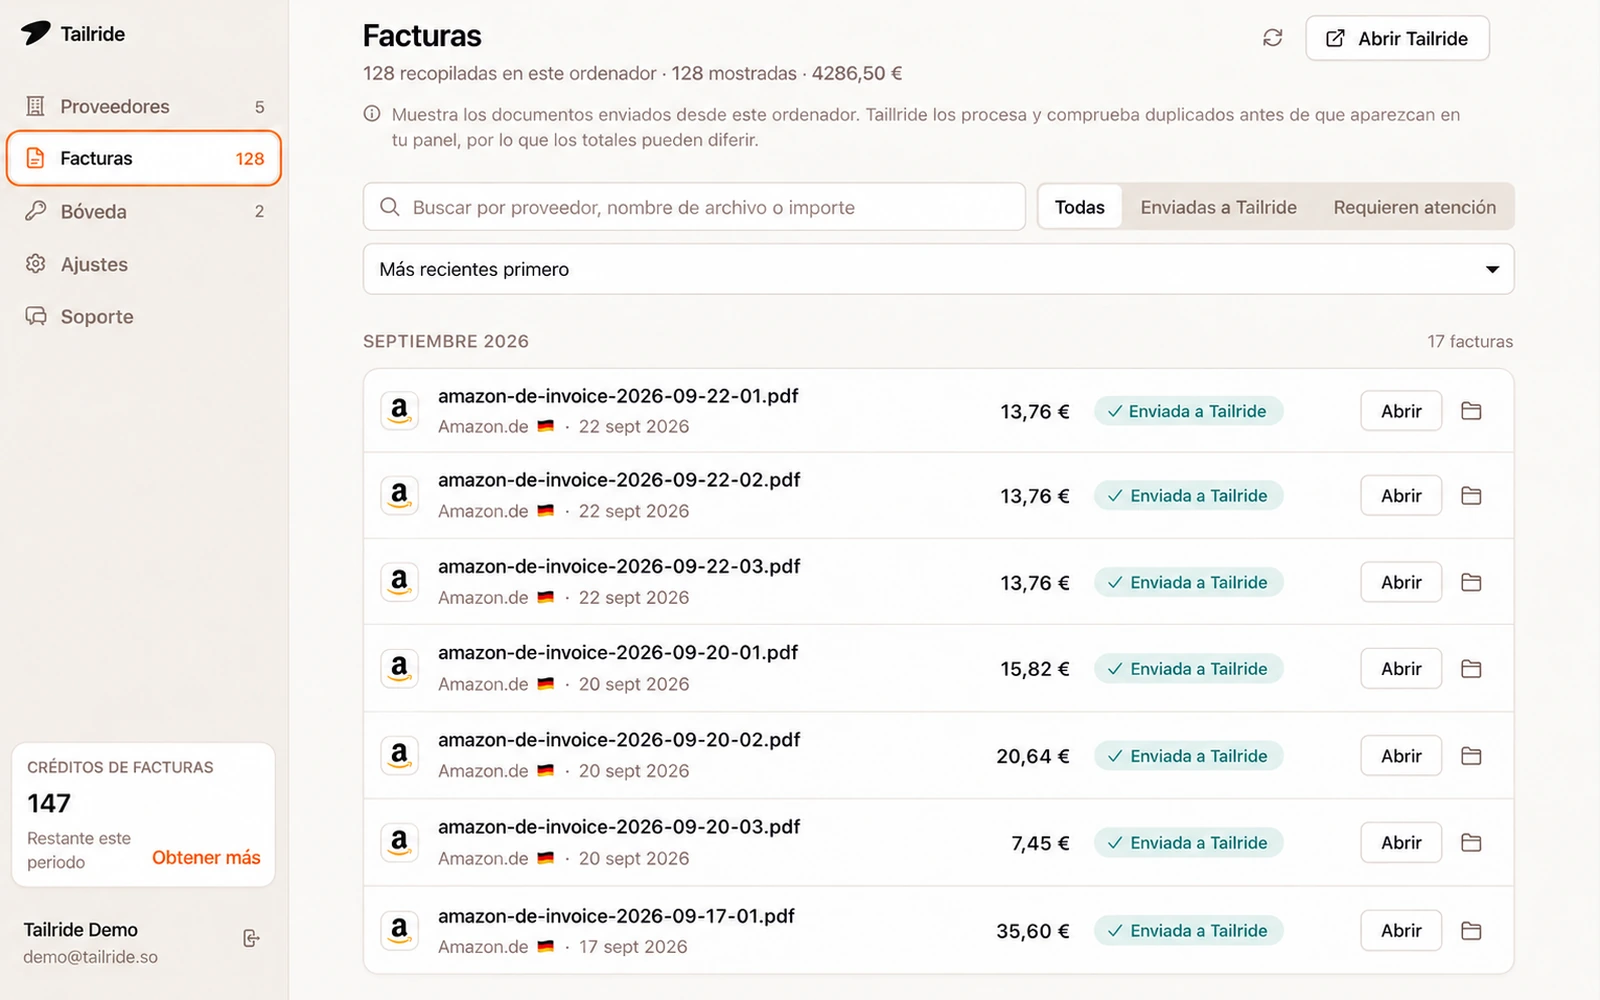Click the Obtener más credits link
Image resolution: width=1600 pixels, height=1000 pixels.
point(206,858)
